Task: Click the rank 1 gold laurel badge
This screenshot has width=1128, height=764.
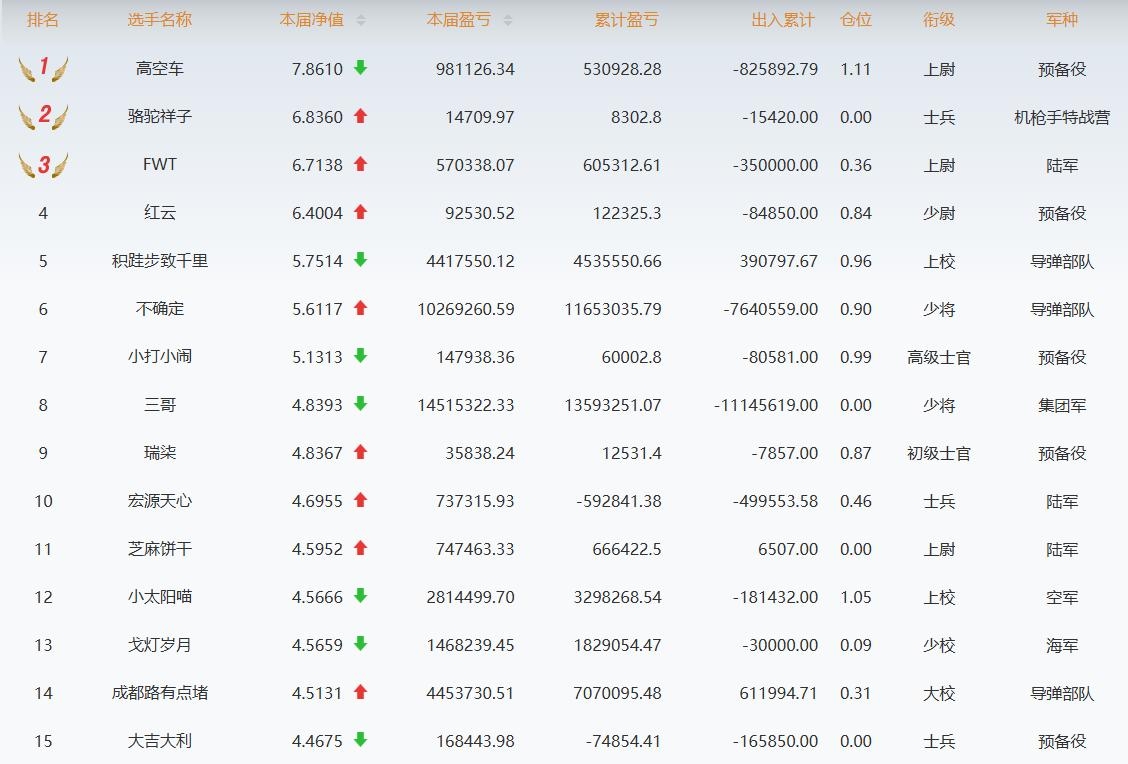Action: (x=43, y=69)
